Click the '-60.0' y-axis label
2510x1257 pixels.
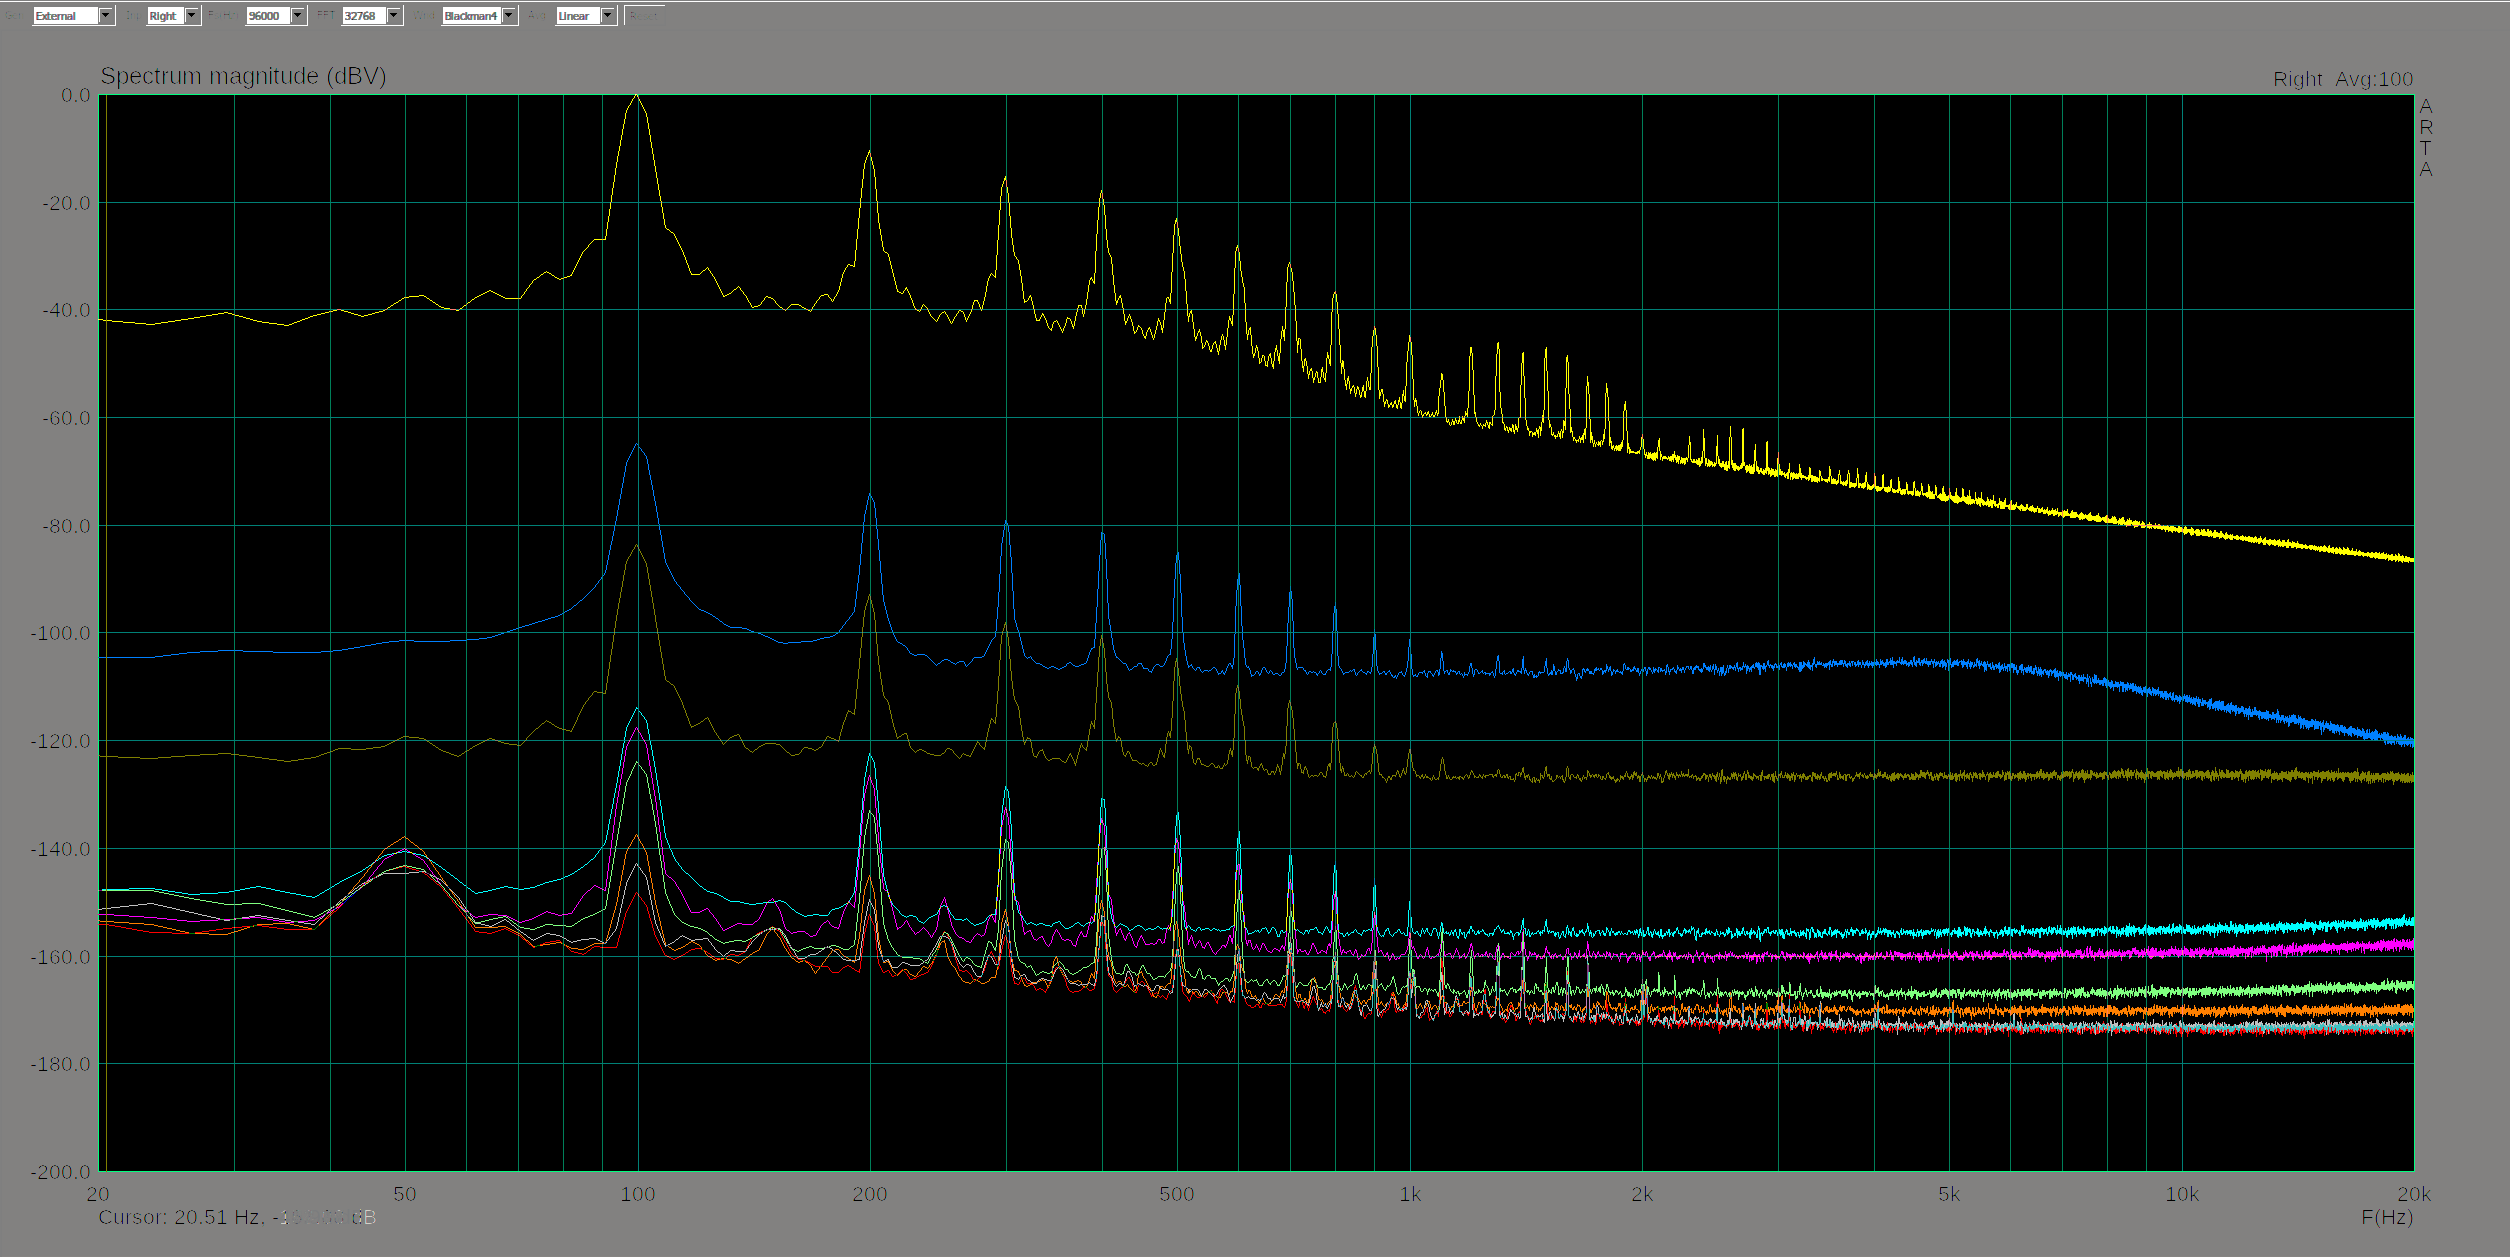[x=66, y=418]
